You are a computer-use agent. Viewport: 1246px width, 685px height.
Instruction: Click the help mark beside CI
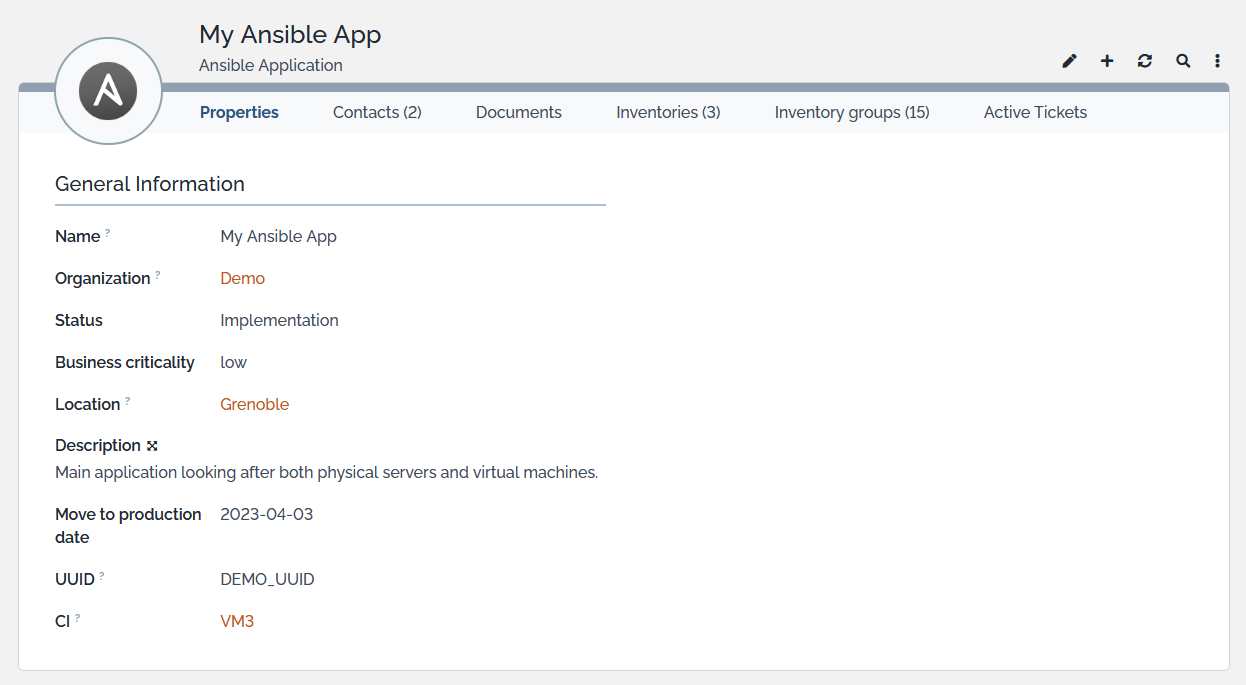(x=78, y=618)
